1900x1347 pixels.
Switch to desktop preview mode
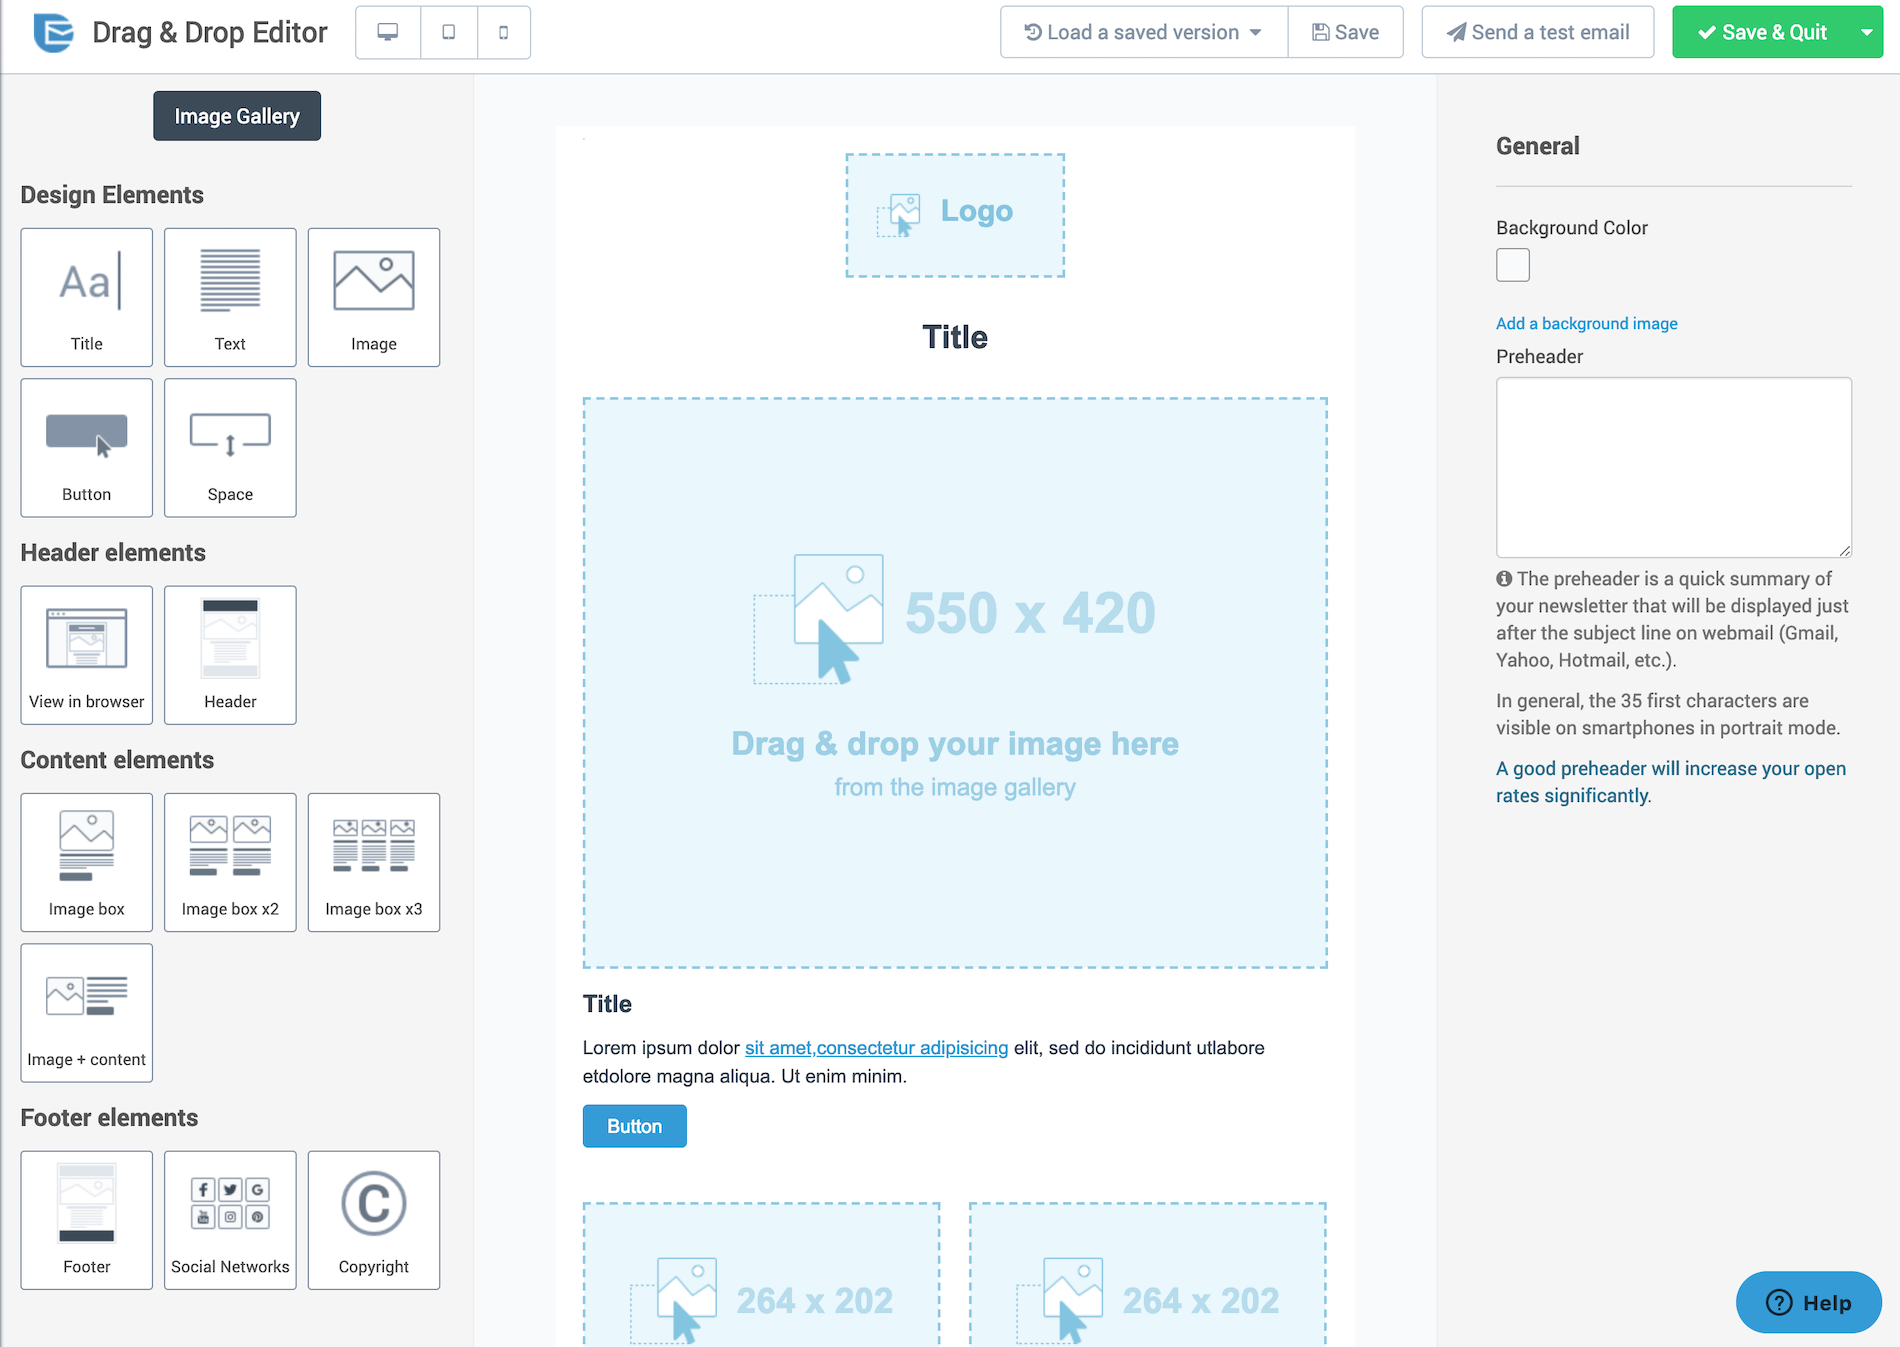tap(388, 32)
